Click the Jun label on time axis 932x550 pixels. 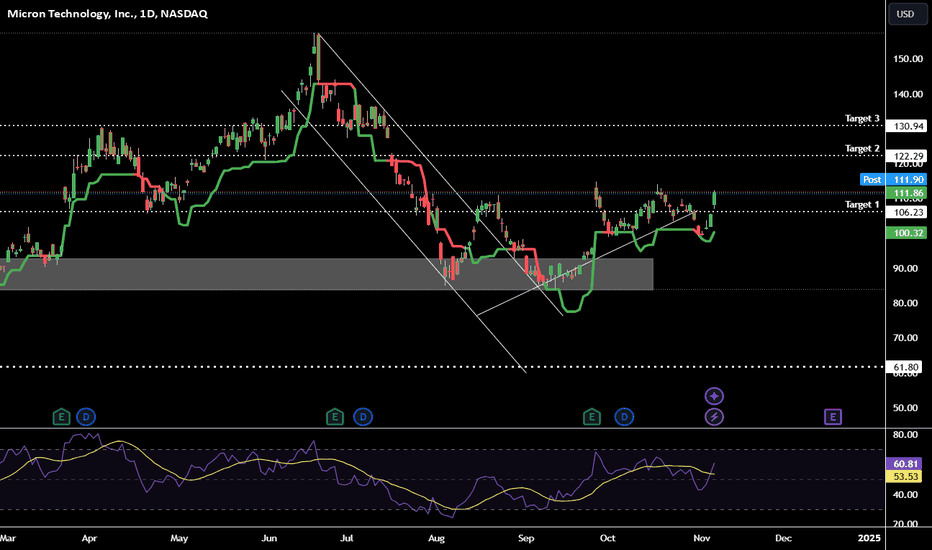(269, 538)
